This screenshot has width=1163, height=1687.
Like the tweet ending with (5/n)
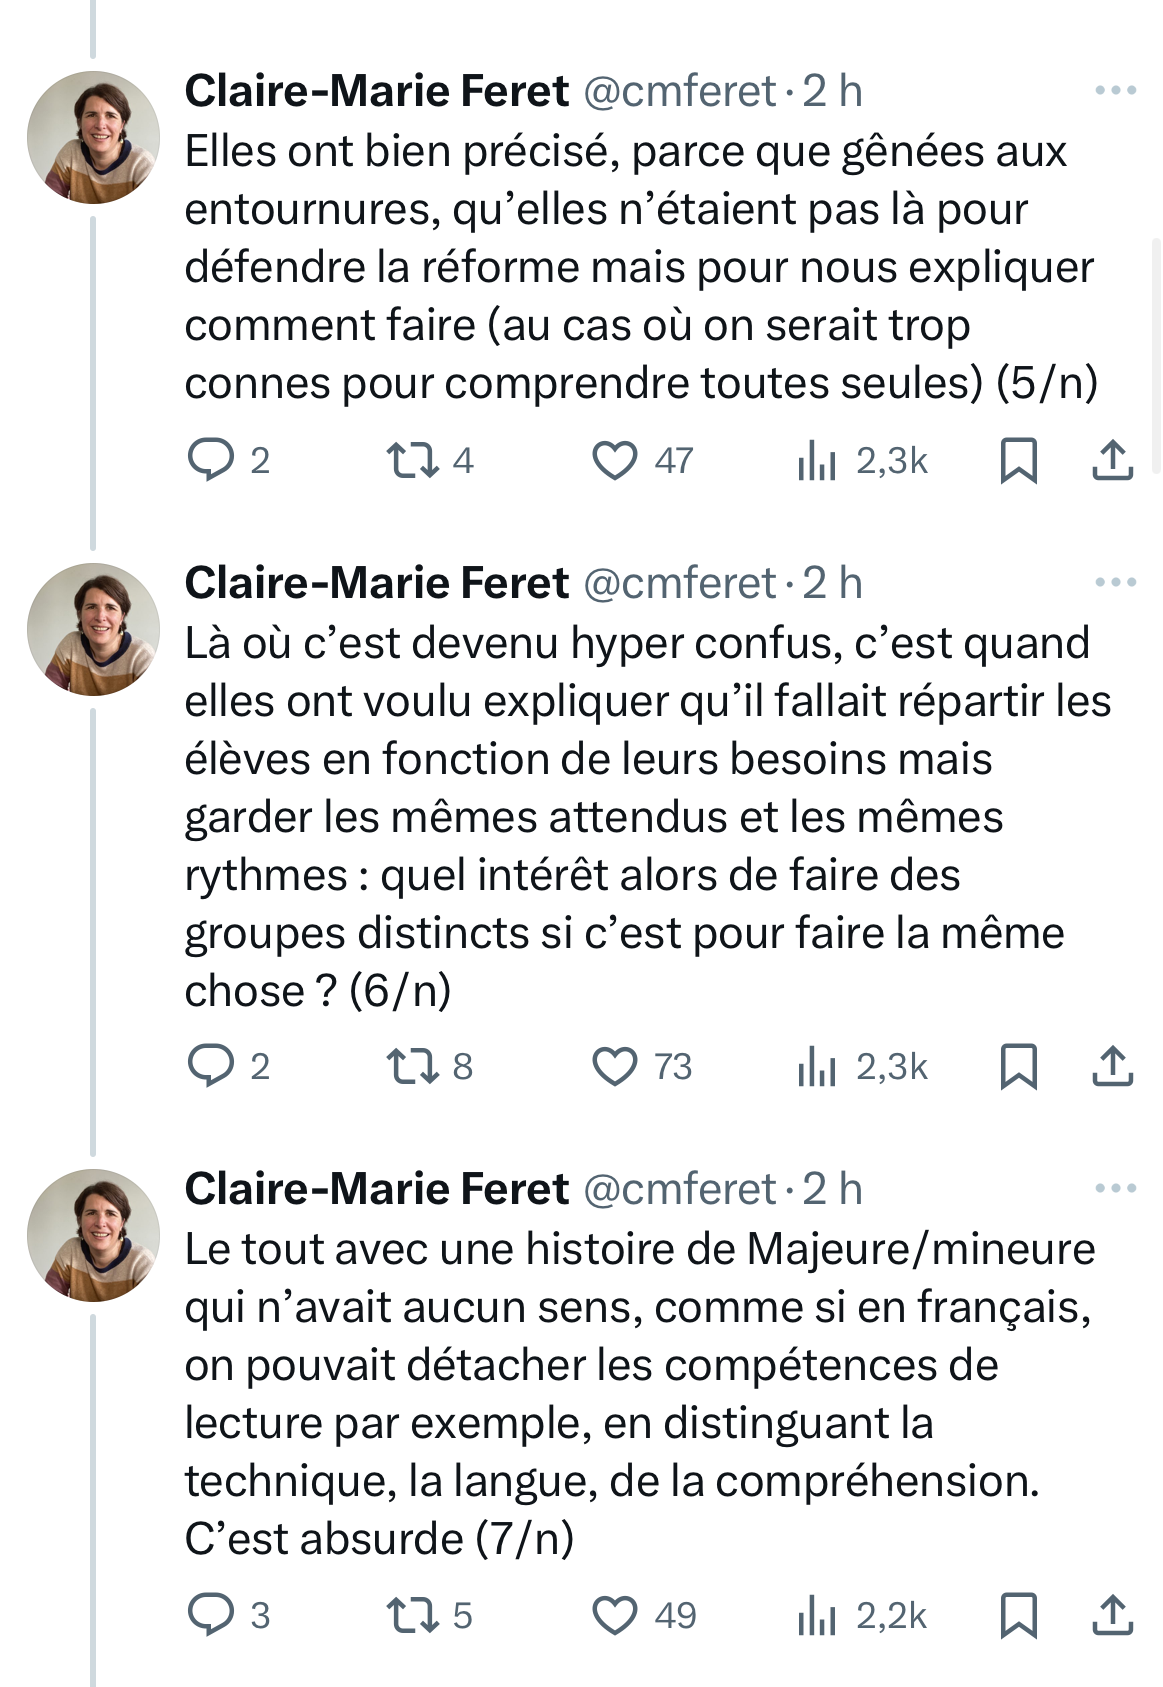(x=615, y=461)
